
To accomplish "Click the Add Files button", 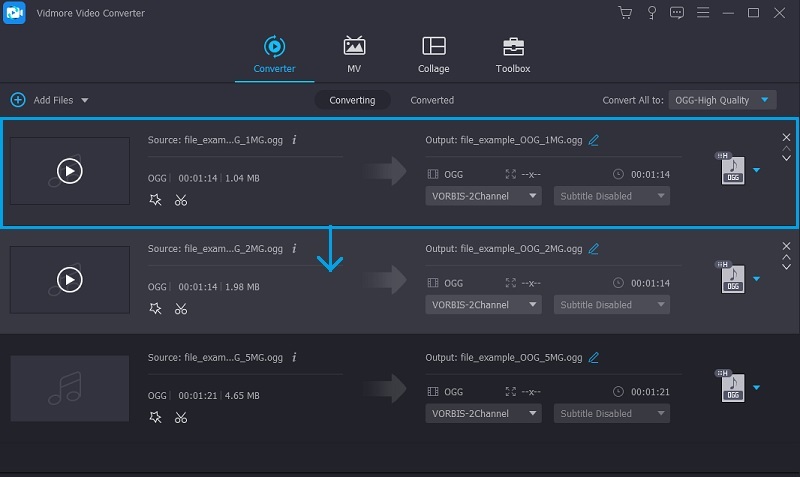I will pyautogui.click(x=43, y=100).
